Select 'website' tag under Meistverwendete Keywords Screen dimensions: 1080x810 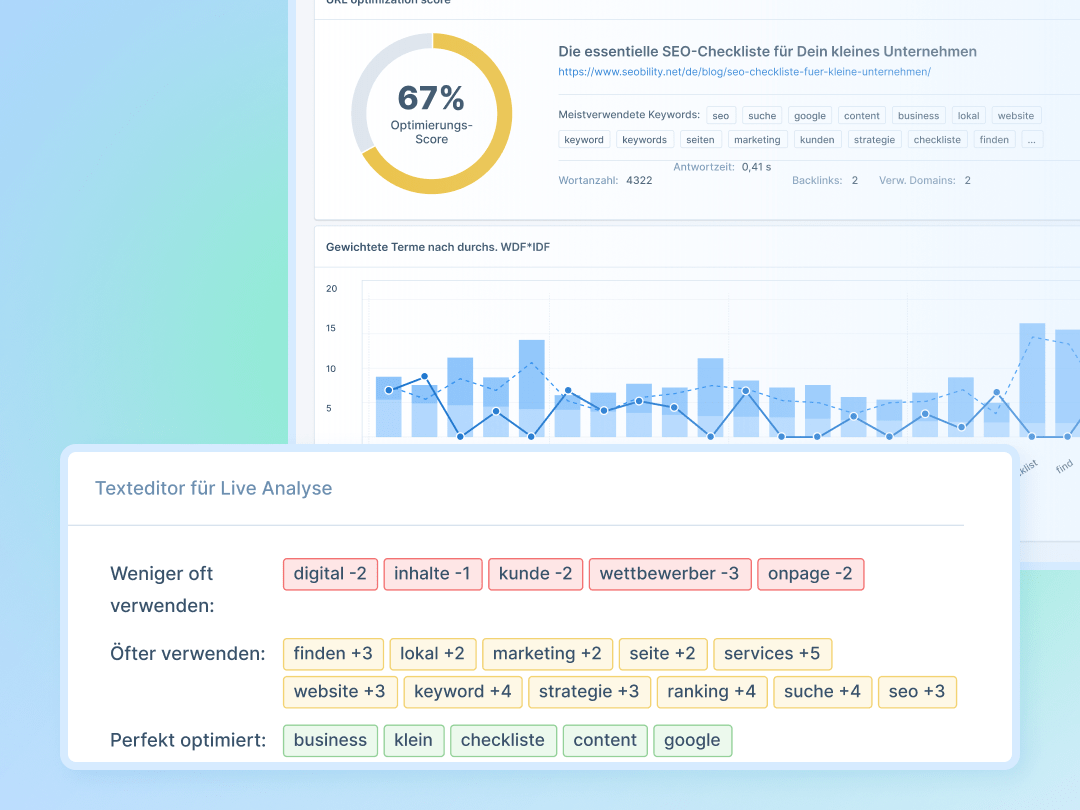point(1016,116)
